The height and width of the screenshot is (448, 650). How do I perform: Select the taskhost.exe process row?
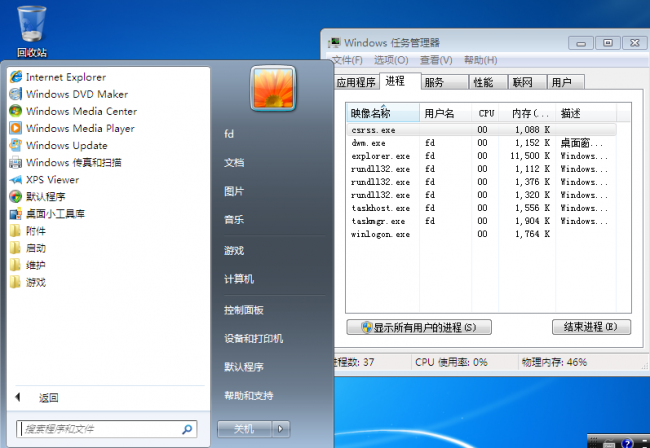pos(482,208)
